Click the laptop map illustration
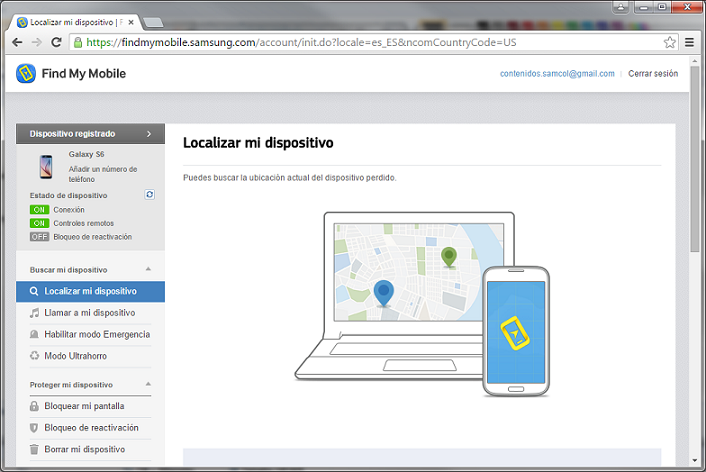Image resolution: width=706 pixels, height=472 pixels. [419, 272]
